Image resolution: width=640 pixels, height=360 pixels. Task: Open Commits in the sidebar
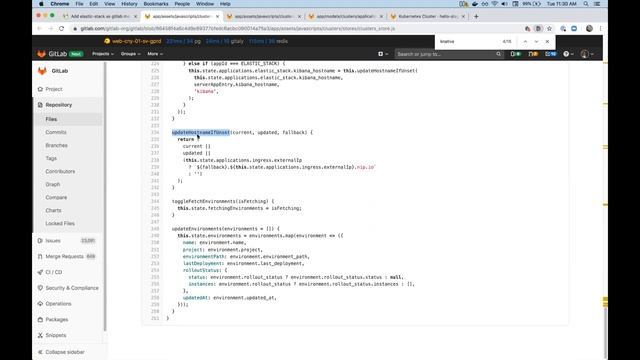[56, 132]
